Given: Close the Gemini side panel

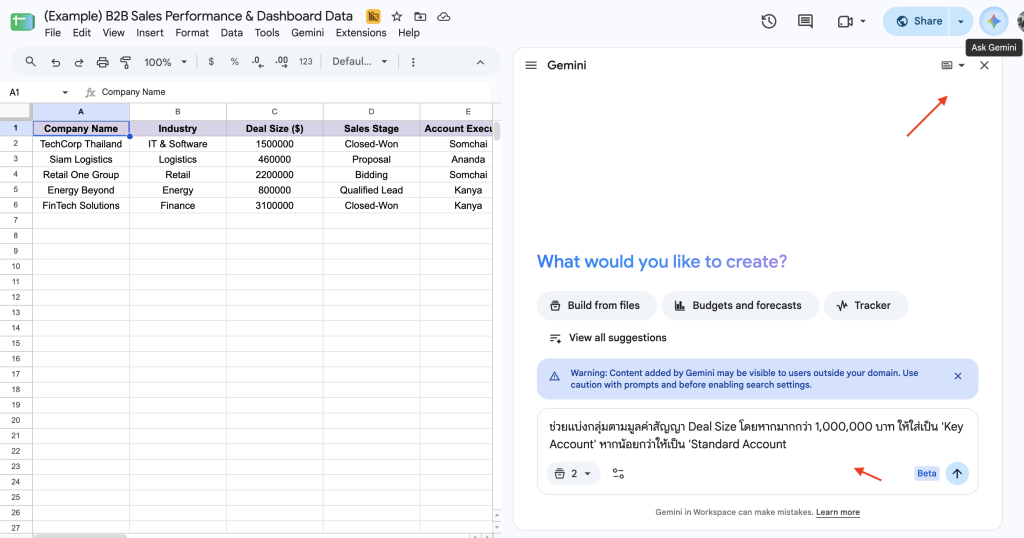Looking at the screenshot, I should [984, 65].
